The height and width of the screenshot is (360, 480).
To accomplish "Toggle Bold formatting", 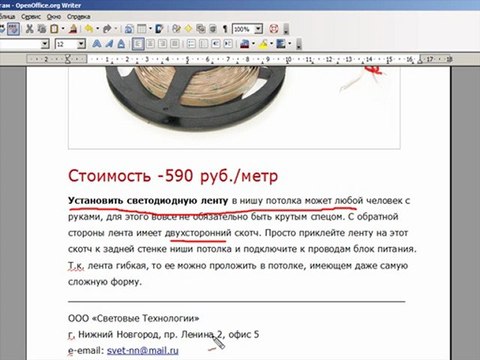I will [x=97, y=44].
